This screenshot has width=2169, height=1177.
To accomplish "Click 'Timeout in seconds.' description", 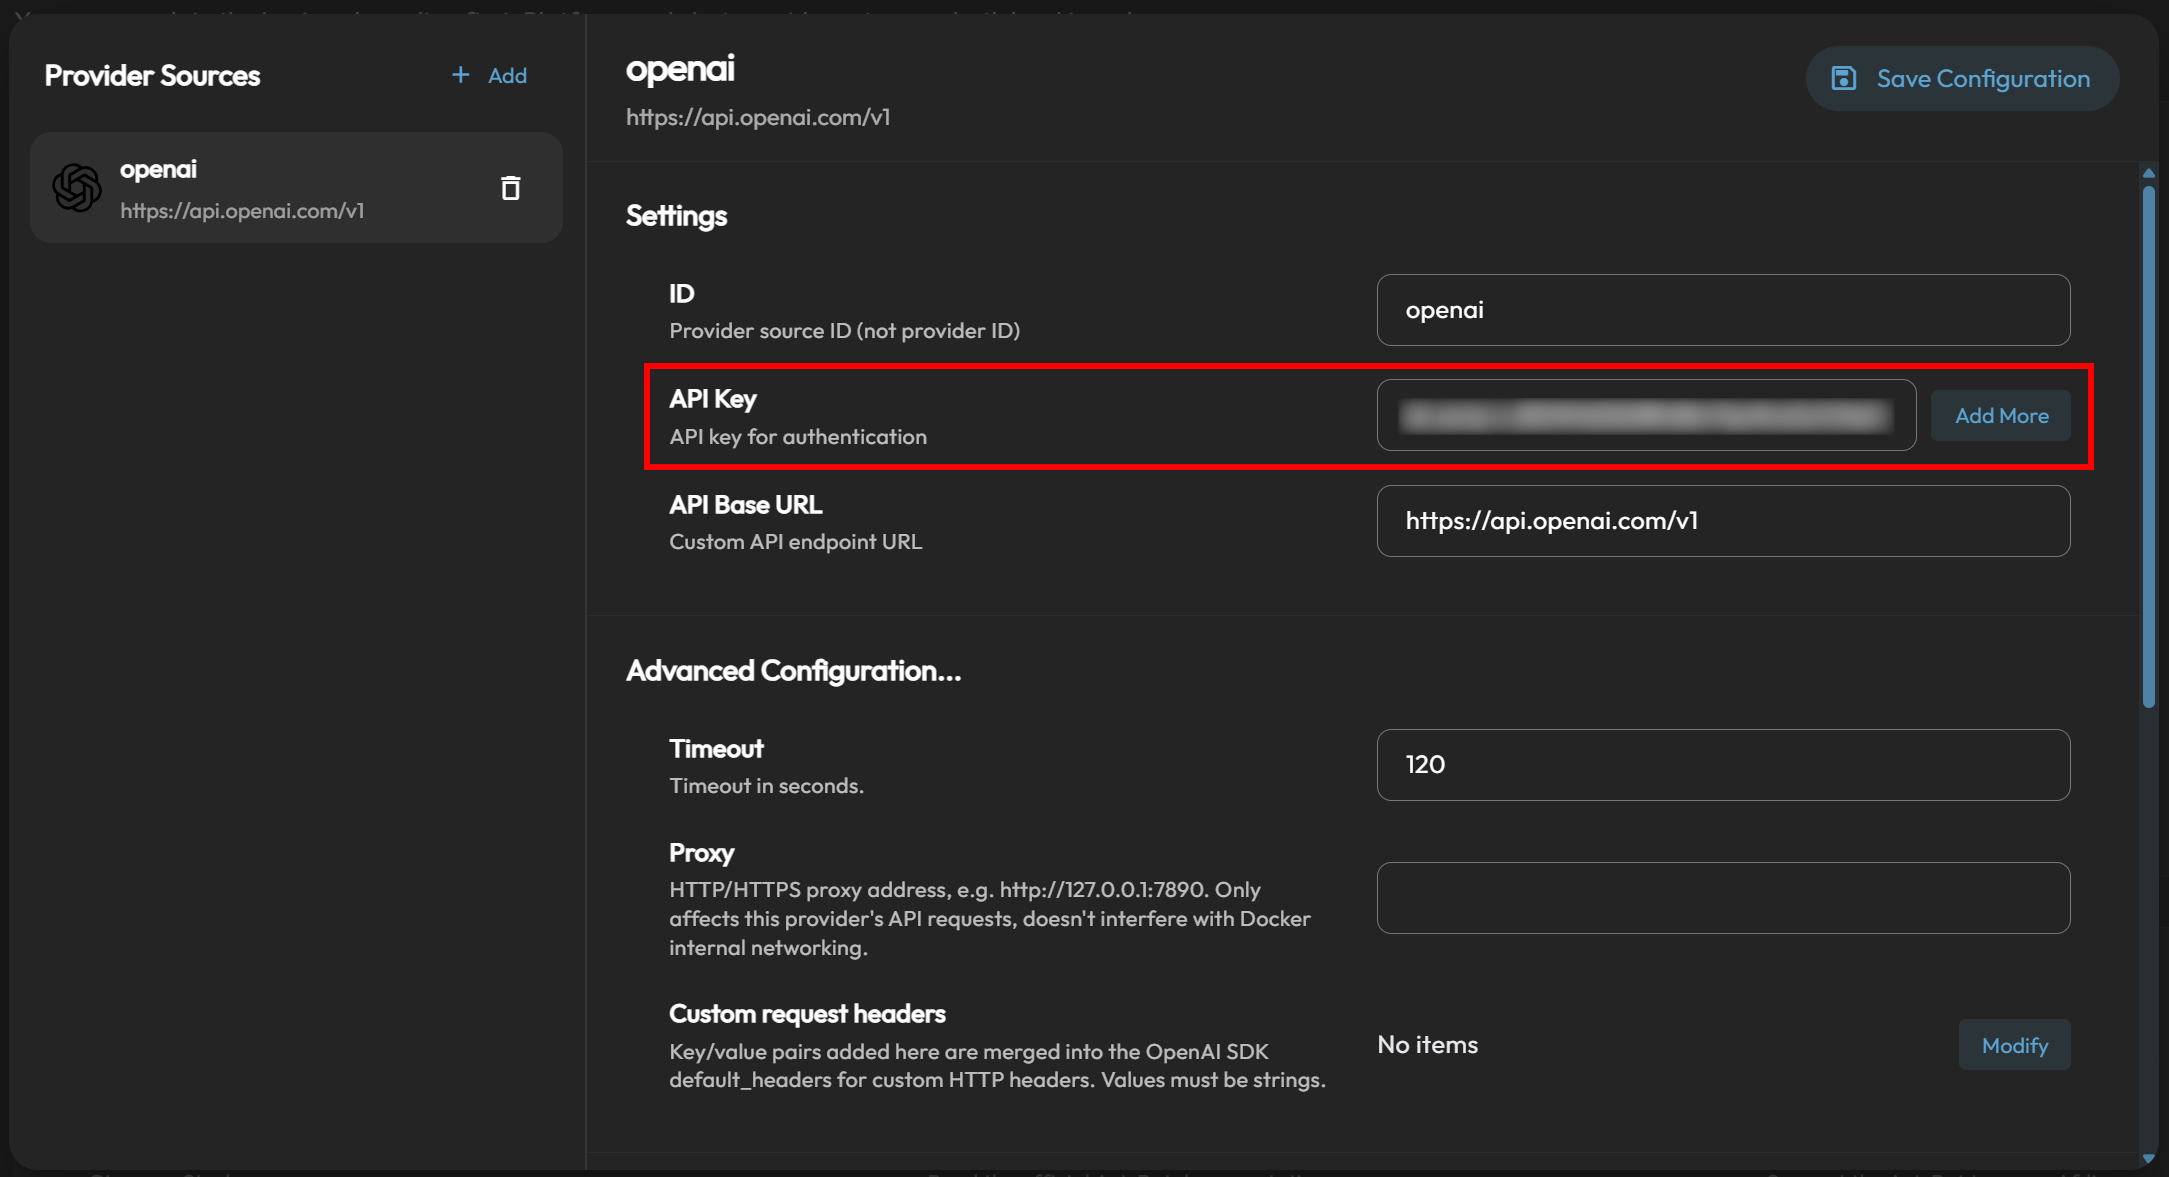I will [x=766, y=786].
